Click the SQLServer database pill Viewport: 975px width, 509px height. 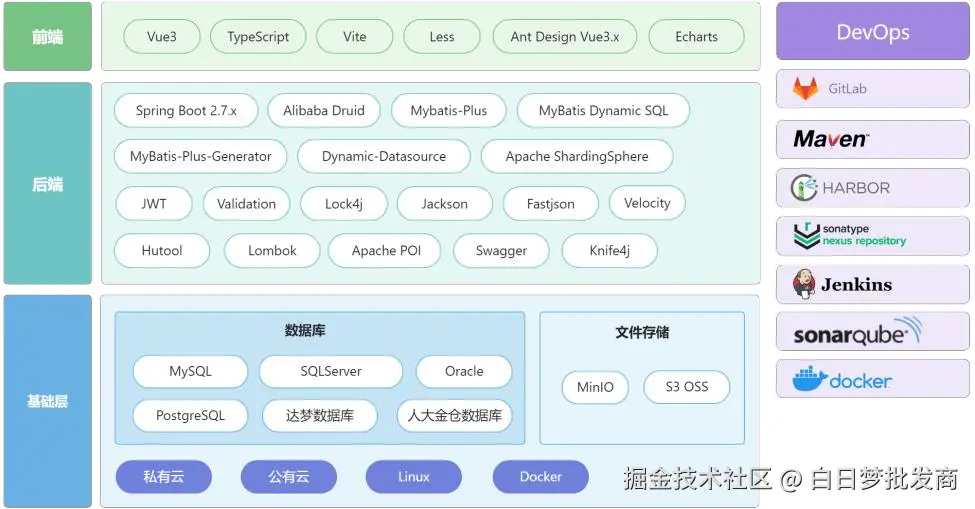[x=331, y=371]
